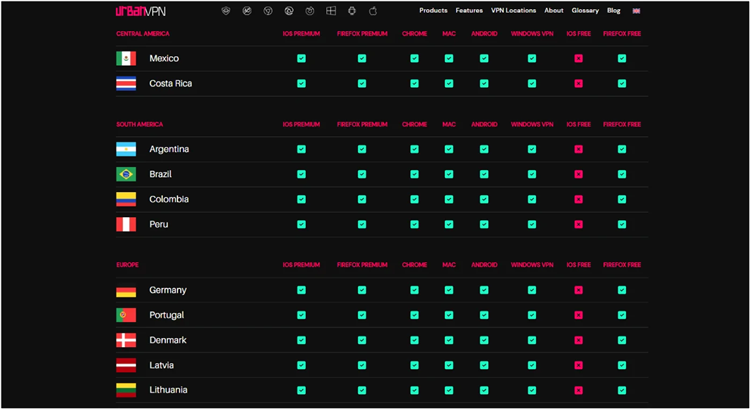This screenshot has width=750, height=409.
Task: Click the Argentina flag icon
Action: point(126,149)
